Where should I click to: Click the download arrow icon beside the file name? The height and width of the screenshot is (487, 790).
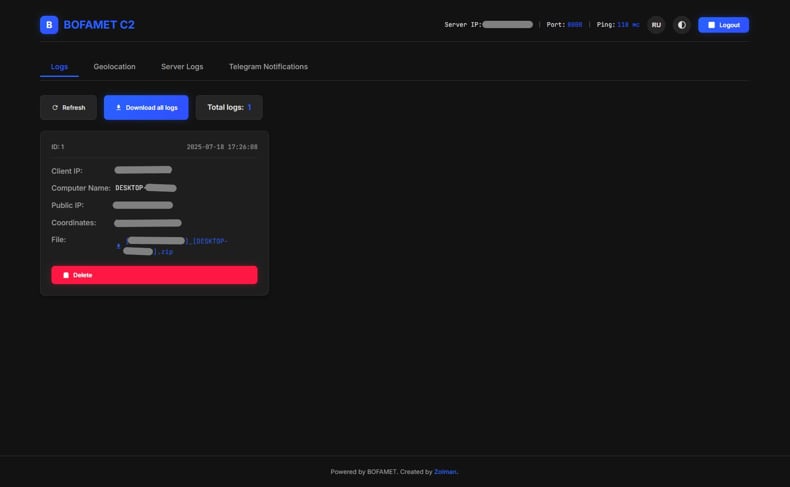click(x=118, y=246)
